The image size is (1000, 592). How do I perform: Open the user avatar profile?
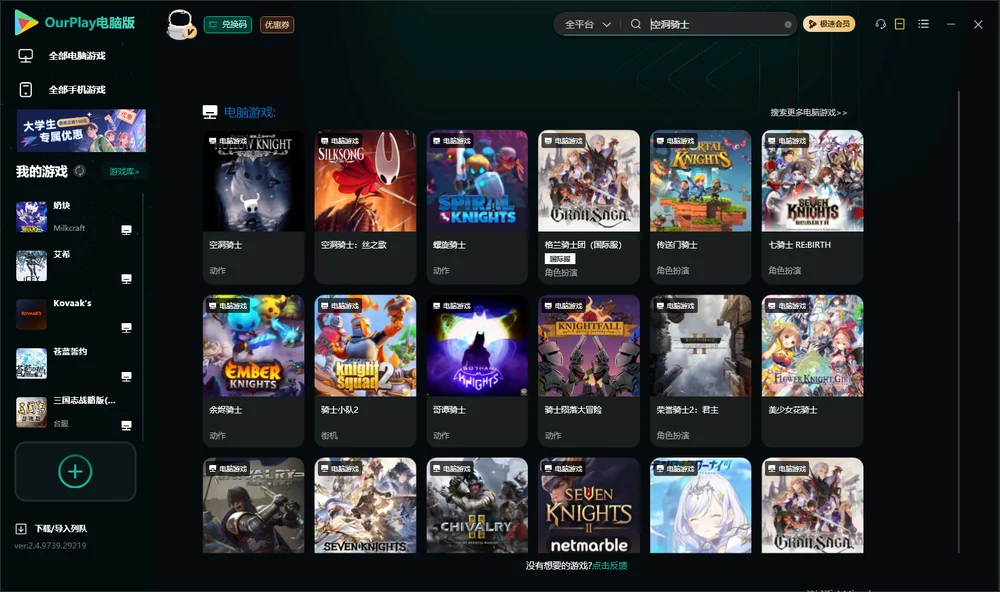[x=180, y=24]
